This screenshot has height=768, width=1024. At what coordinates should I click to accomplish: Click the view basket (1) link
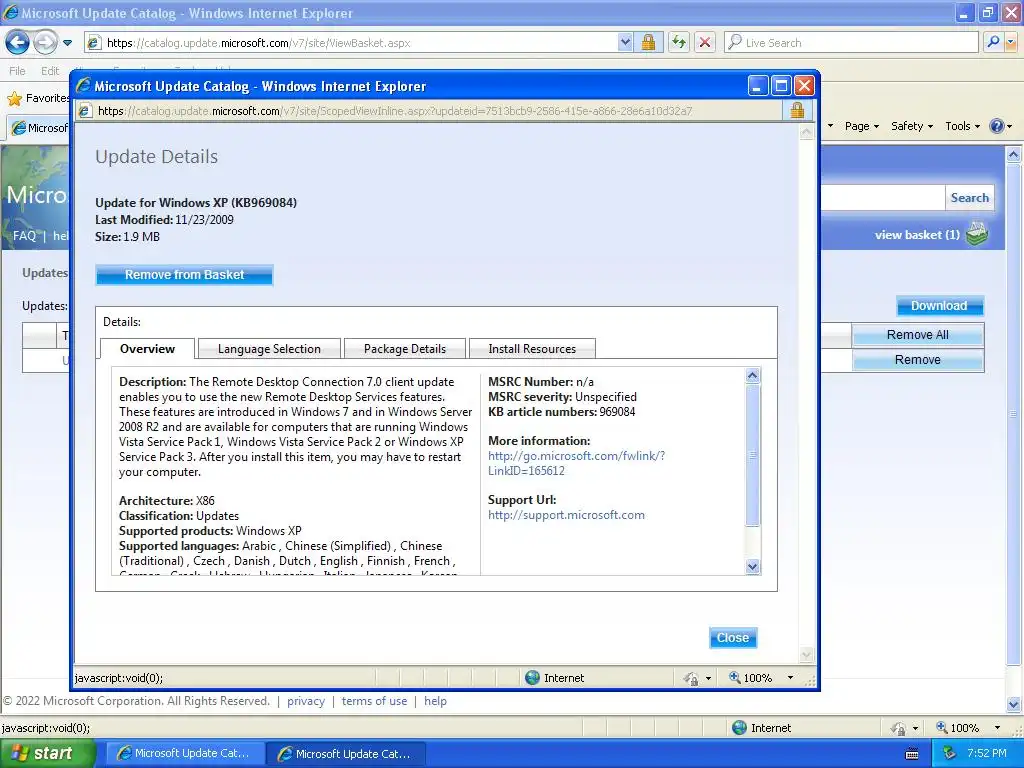pos(917,235)
